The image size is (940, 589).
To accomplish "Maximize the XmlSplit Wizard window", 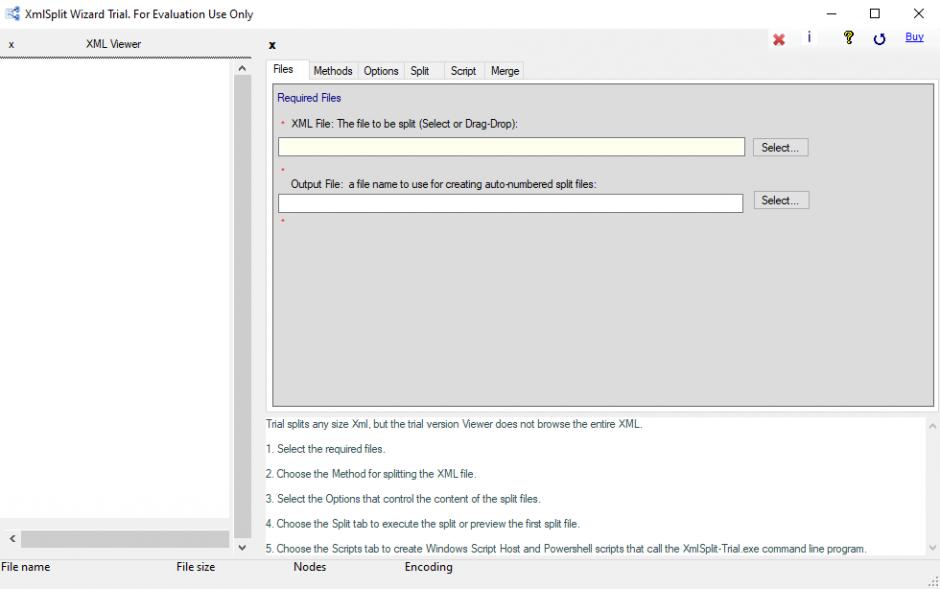I will click(x=875, y=14).
